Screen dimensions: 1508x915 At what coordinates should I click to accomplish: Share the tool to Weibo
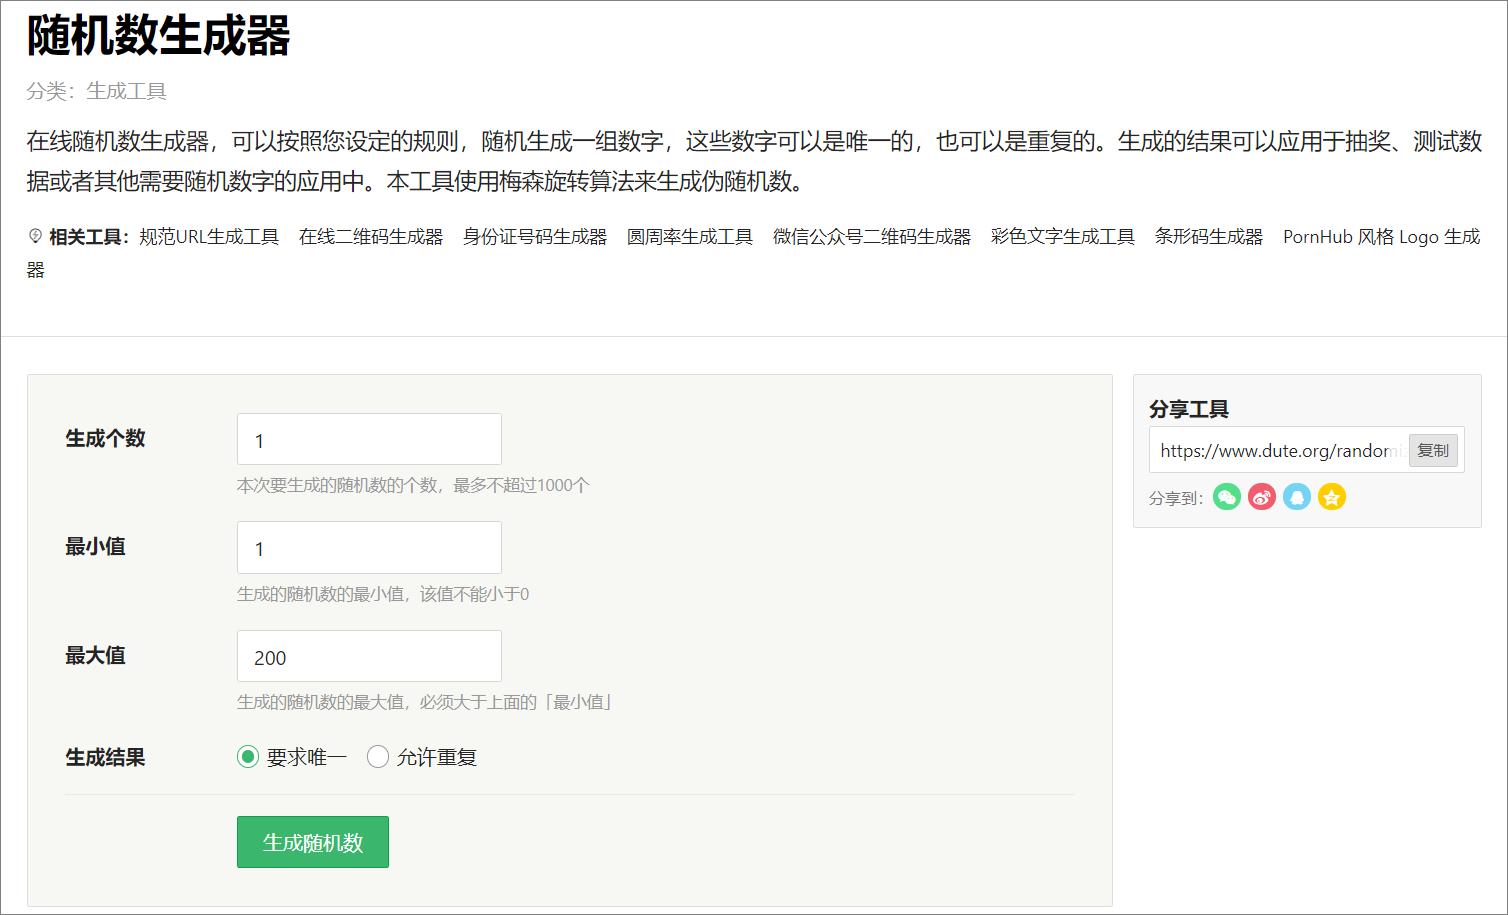pos(1261,497)
